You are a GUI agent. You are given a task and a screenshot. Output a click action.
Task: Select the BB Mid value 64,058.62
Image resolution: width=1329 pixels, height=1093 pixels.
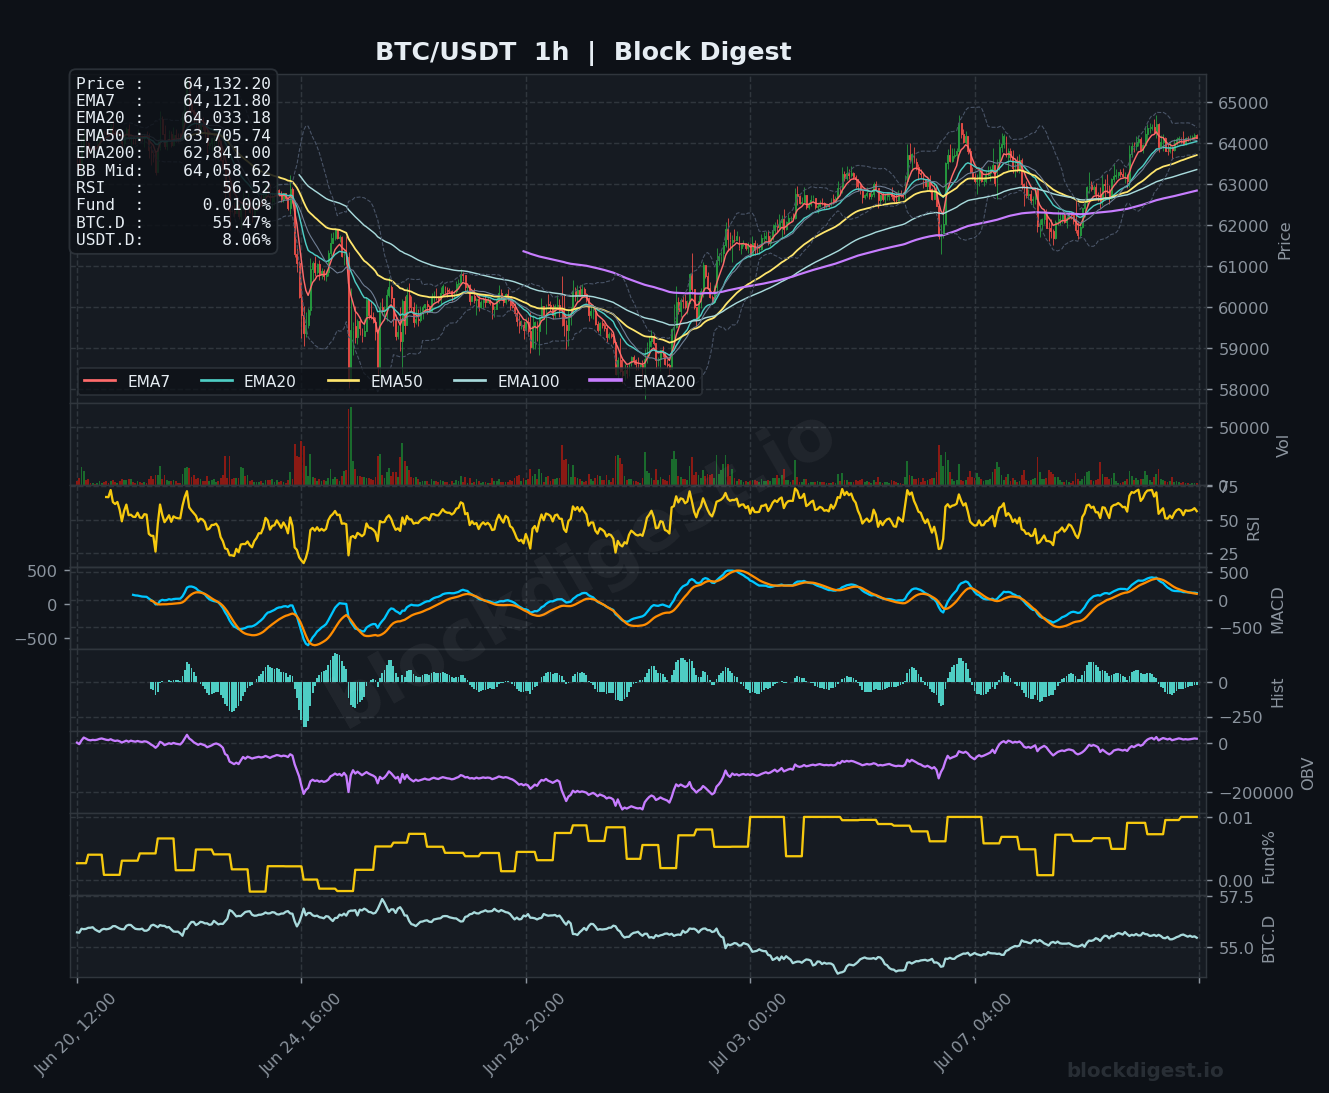(227, 171)
